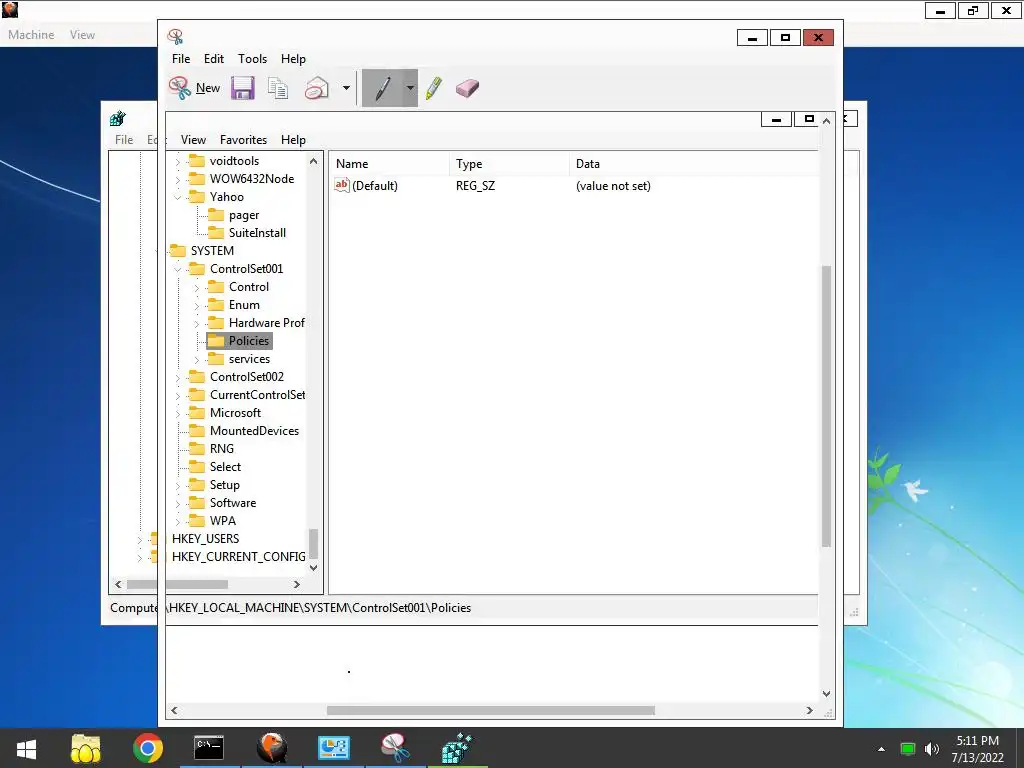Expand the services subkey
This screenshot has width=1024, height=768.
[x=197, y=359]
